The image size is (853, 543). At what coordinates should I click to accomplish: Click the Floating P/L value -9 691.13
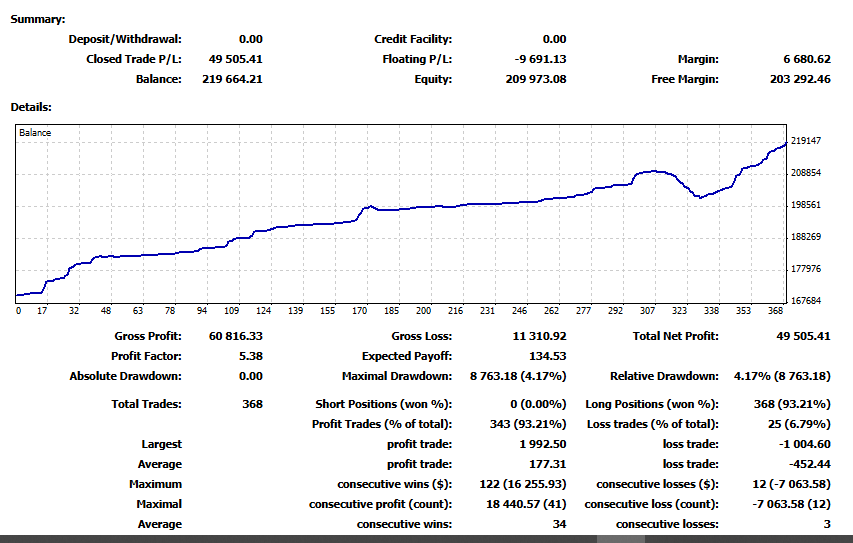pyautogui.click(x=540, y=59)
